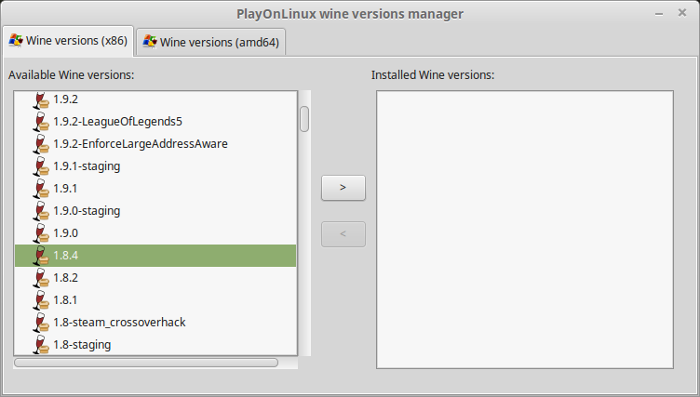
Task: Install selected version with the > button
Action: [x=343, y=188]
